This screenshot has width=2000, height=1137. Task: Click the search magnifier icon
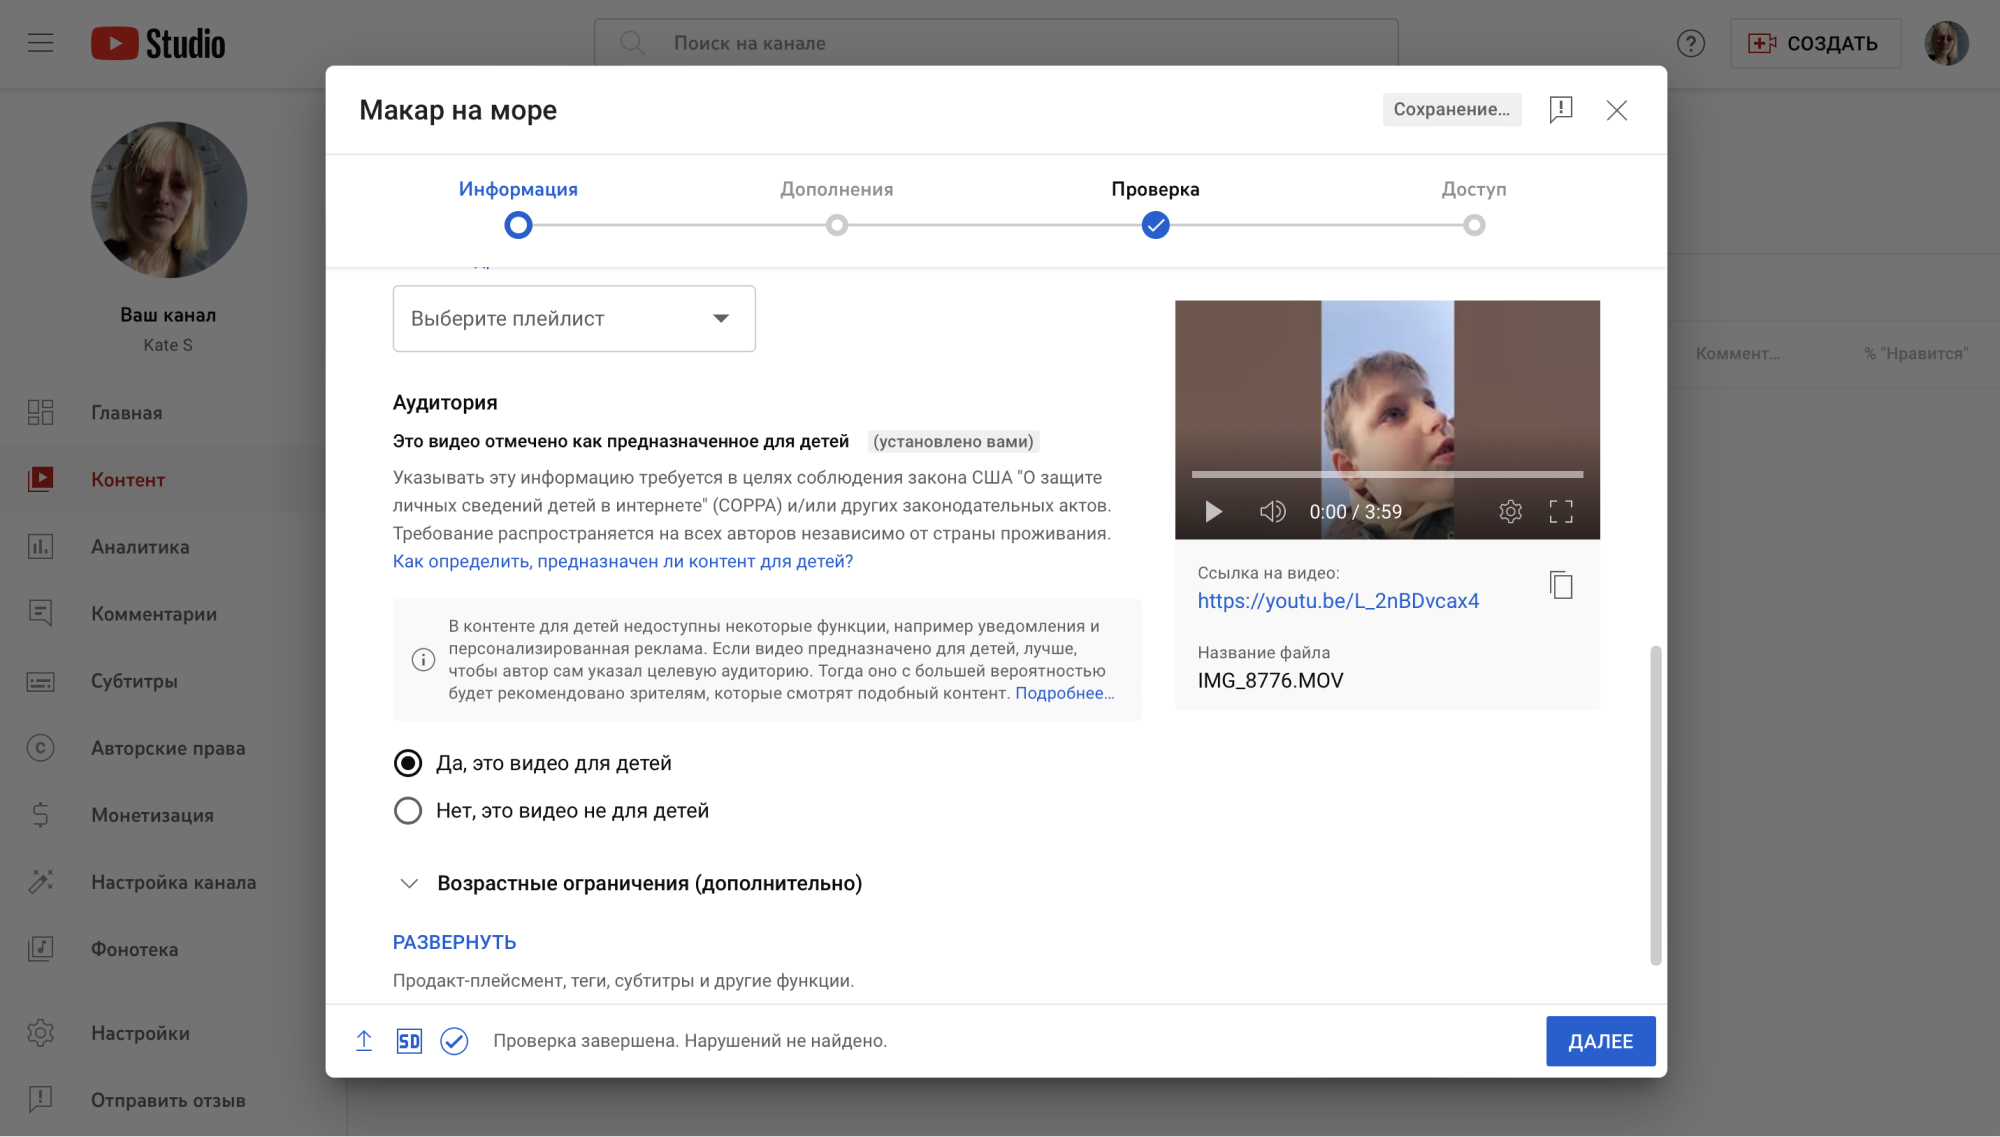tap(632, 43)
